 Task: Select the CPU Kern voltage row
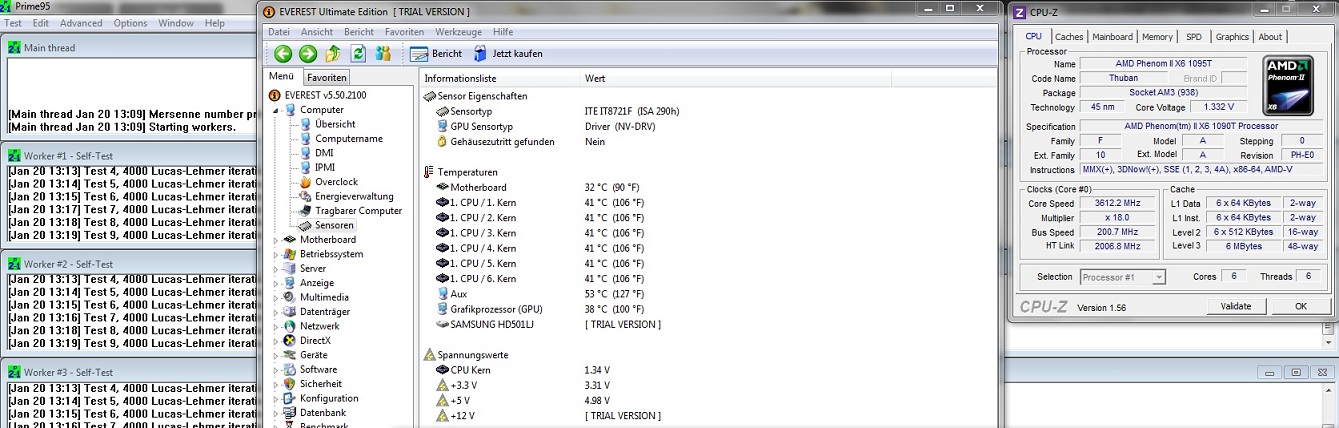708,370
